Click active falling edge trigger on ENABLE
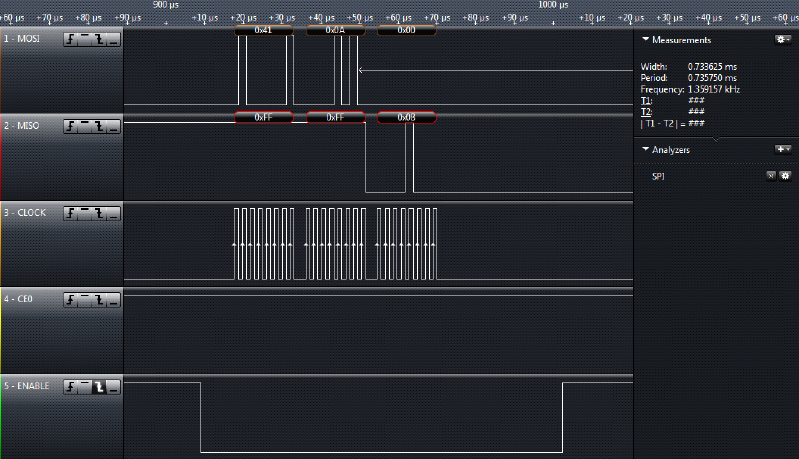 point(99,386)
